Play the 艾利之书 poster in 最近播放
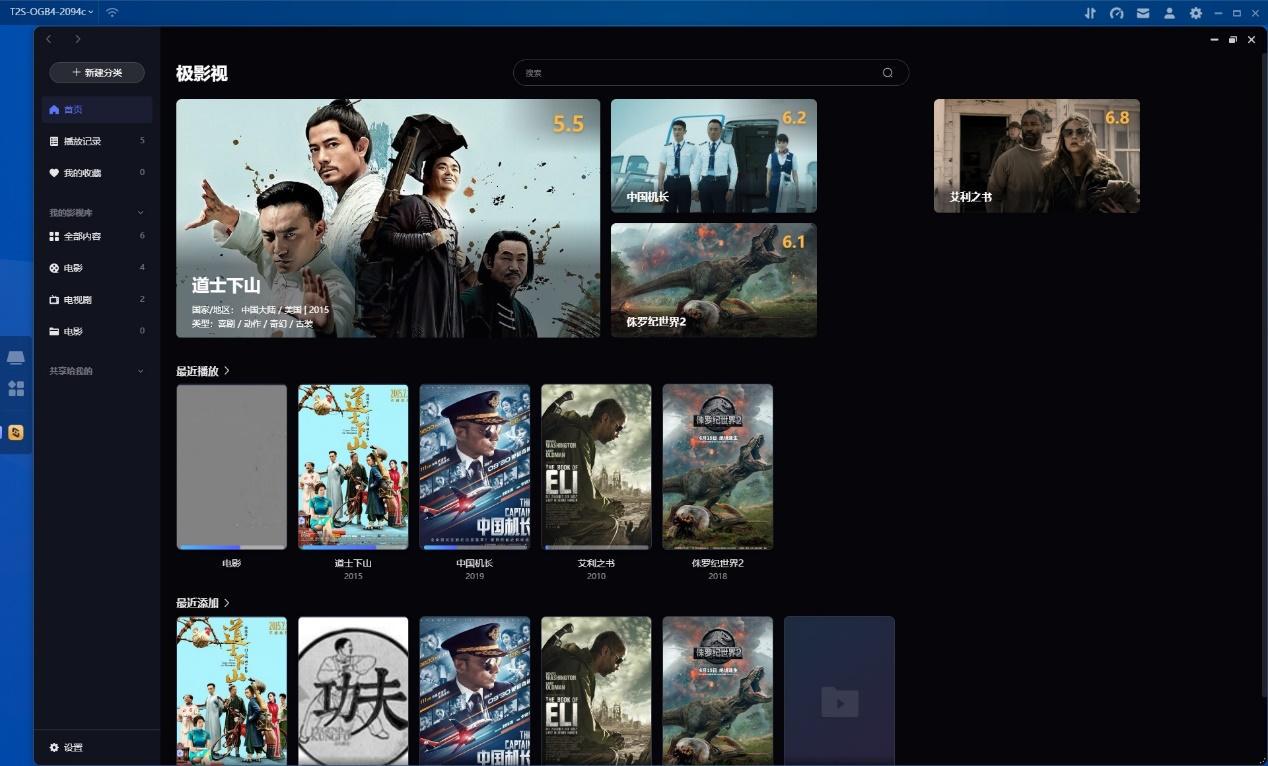1268x766 pixels. coord(596,467)
